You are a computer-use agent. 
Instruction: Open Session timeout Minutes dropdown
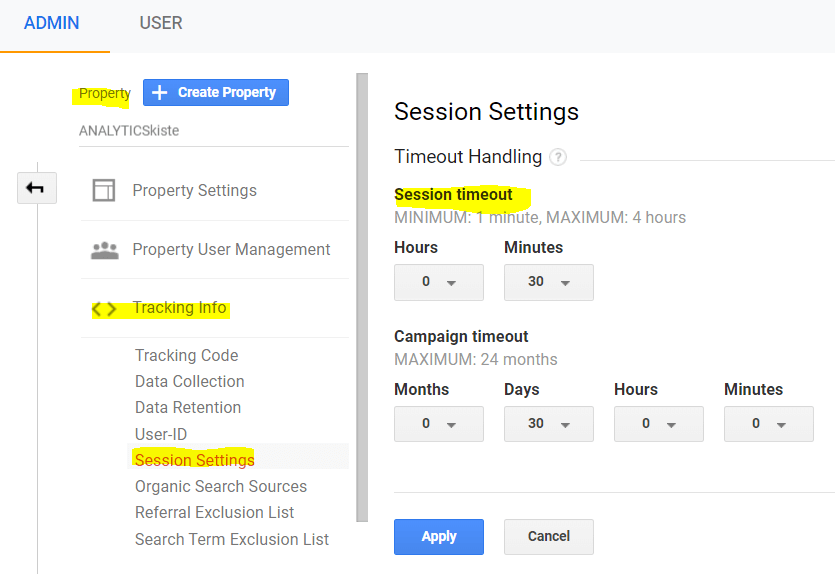tap(548, 282)
